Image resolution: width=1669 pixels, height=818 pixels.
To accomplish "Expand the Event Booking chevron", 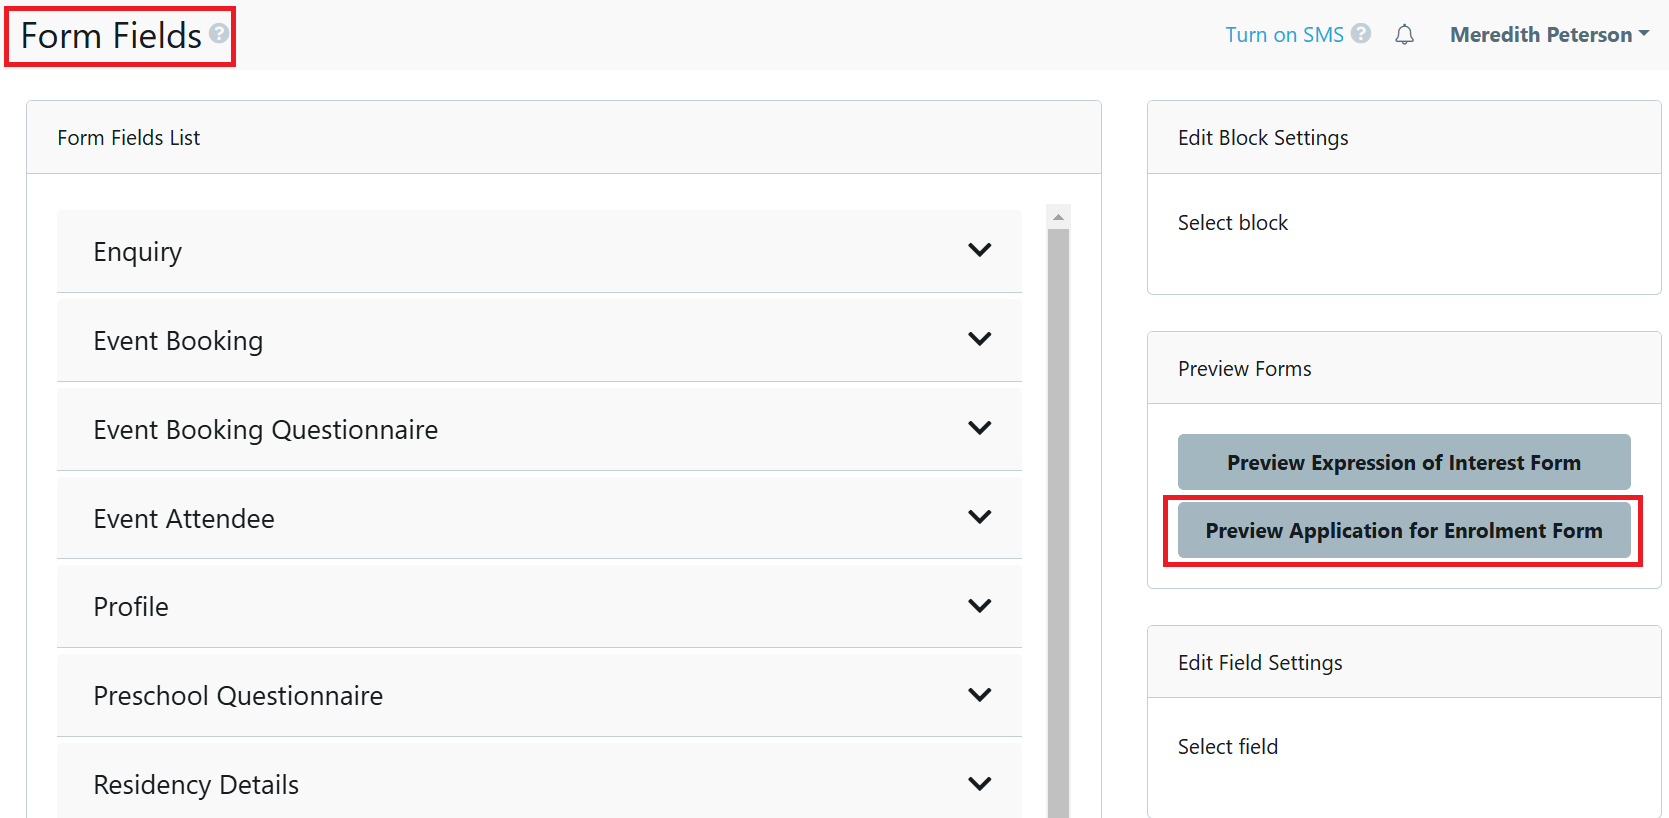I will (x=979, y=339).
